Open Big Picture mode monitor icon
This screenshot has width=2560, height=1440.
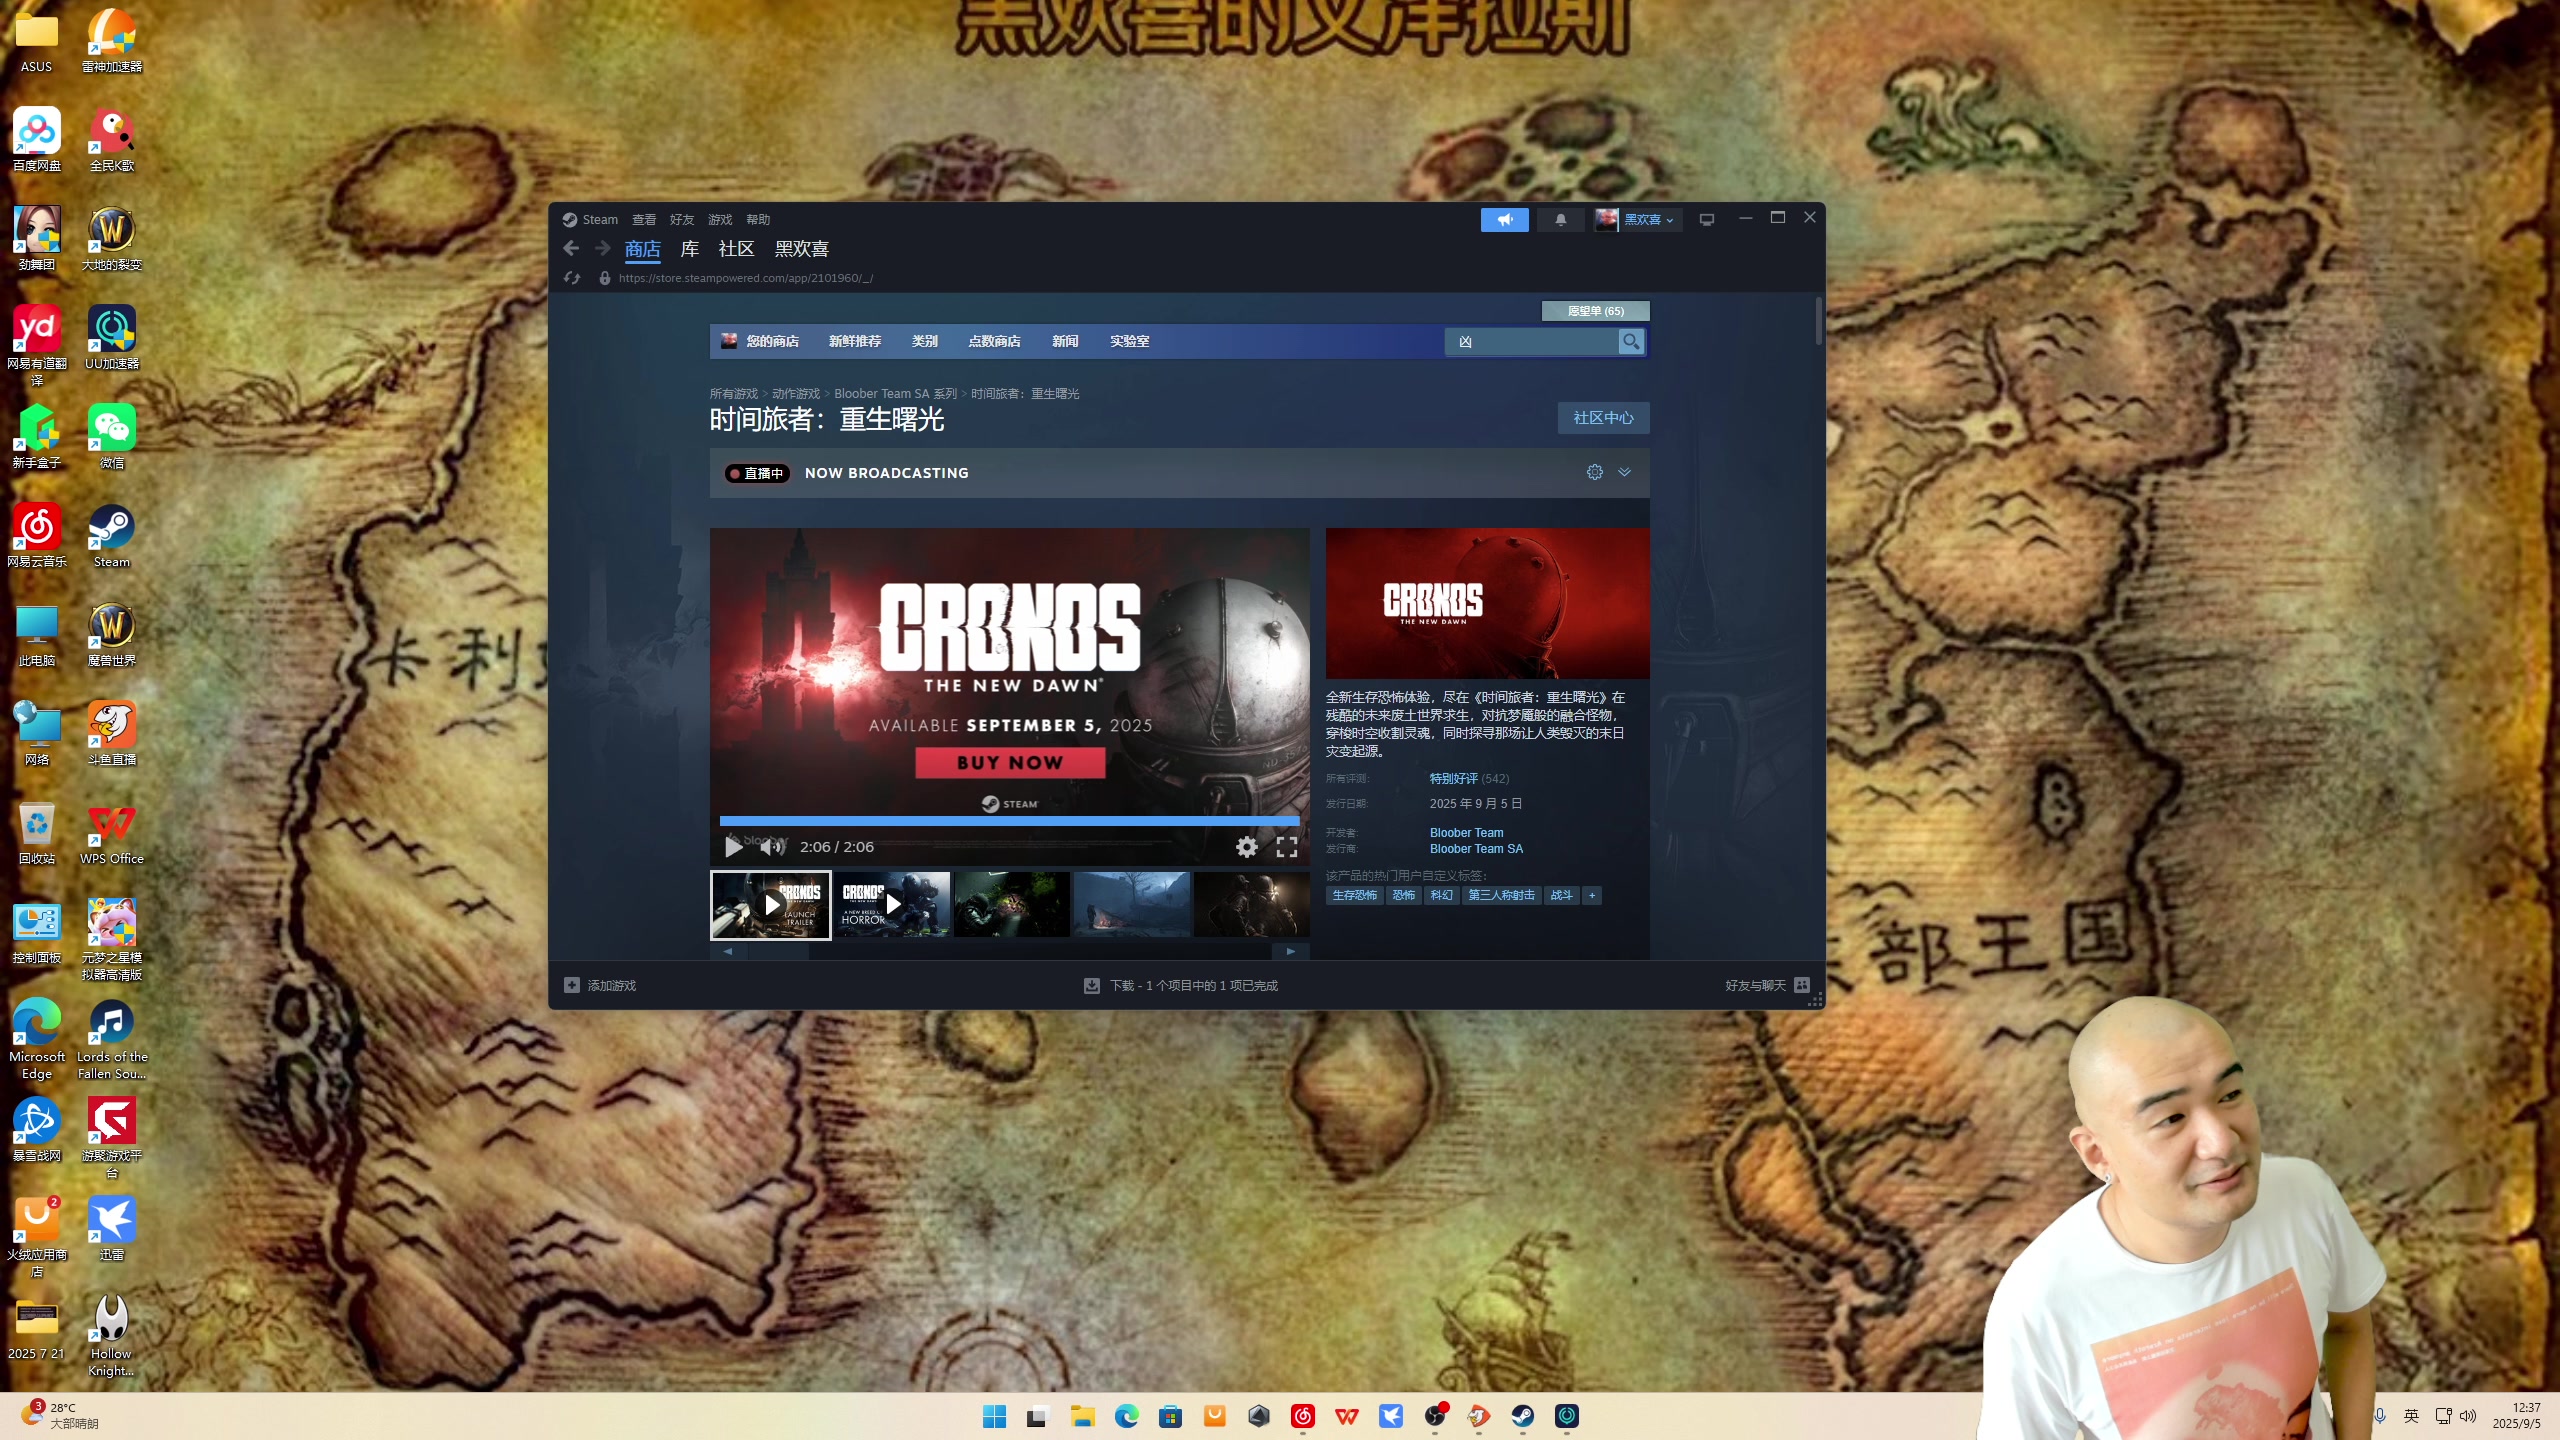tap(1707, 219)
